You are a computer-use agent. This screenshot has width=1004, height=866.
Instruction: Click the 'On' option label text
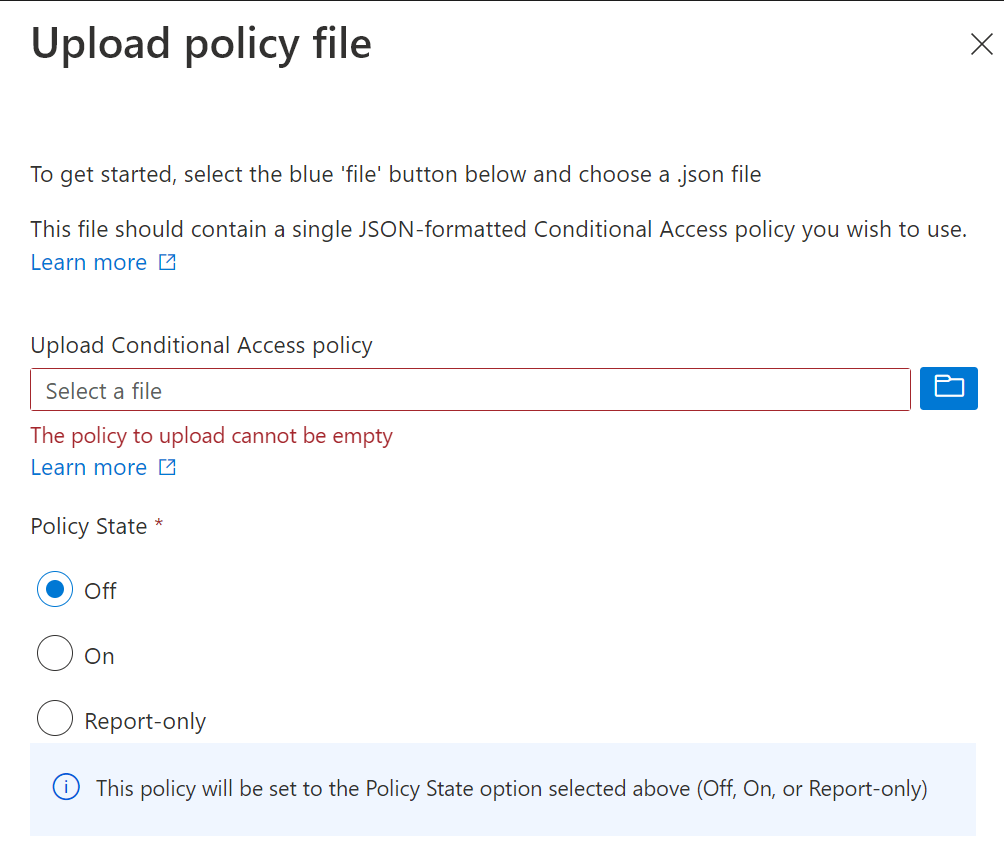[x=99, y=656]
